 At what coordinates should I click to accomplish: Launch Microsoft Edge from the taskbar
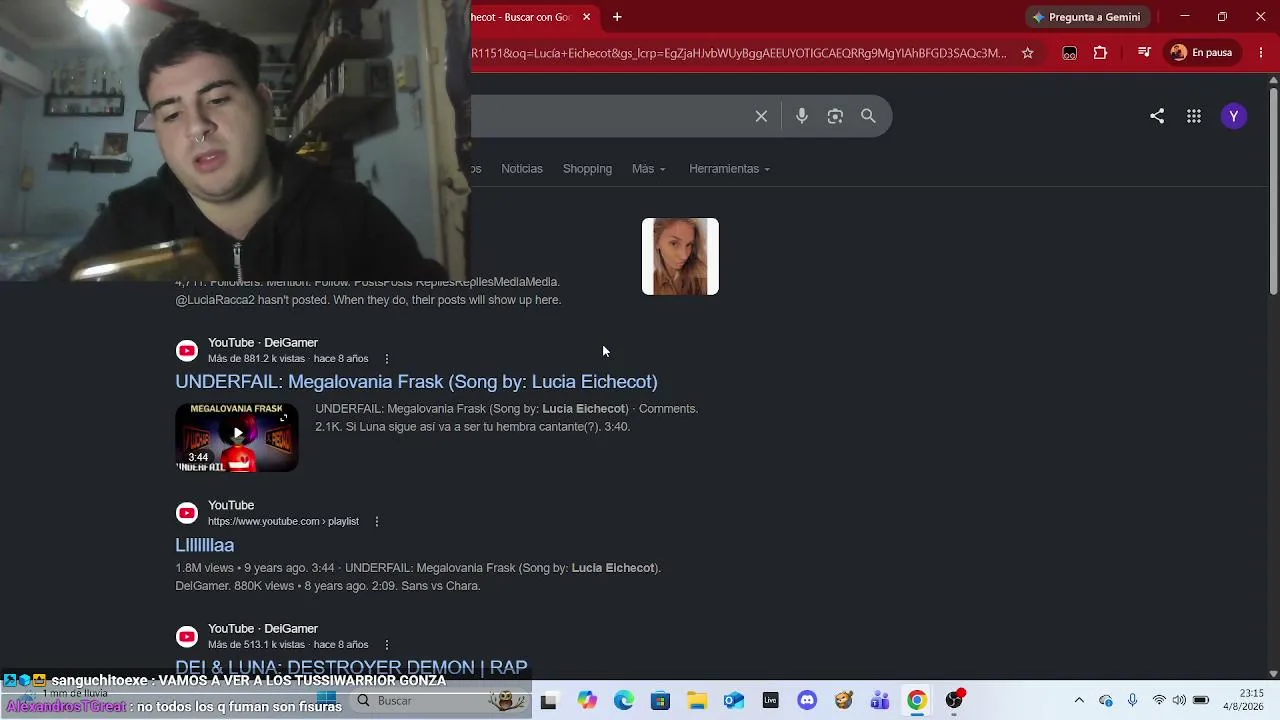coord(624,701)
